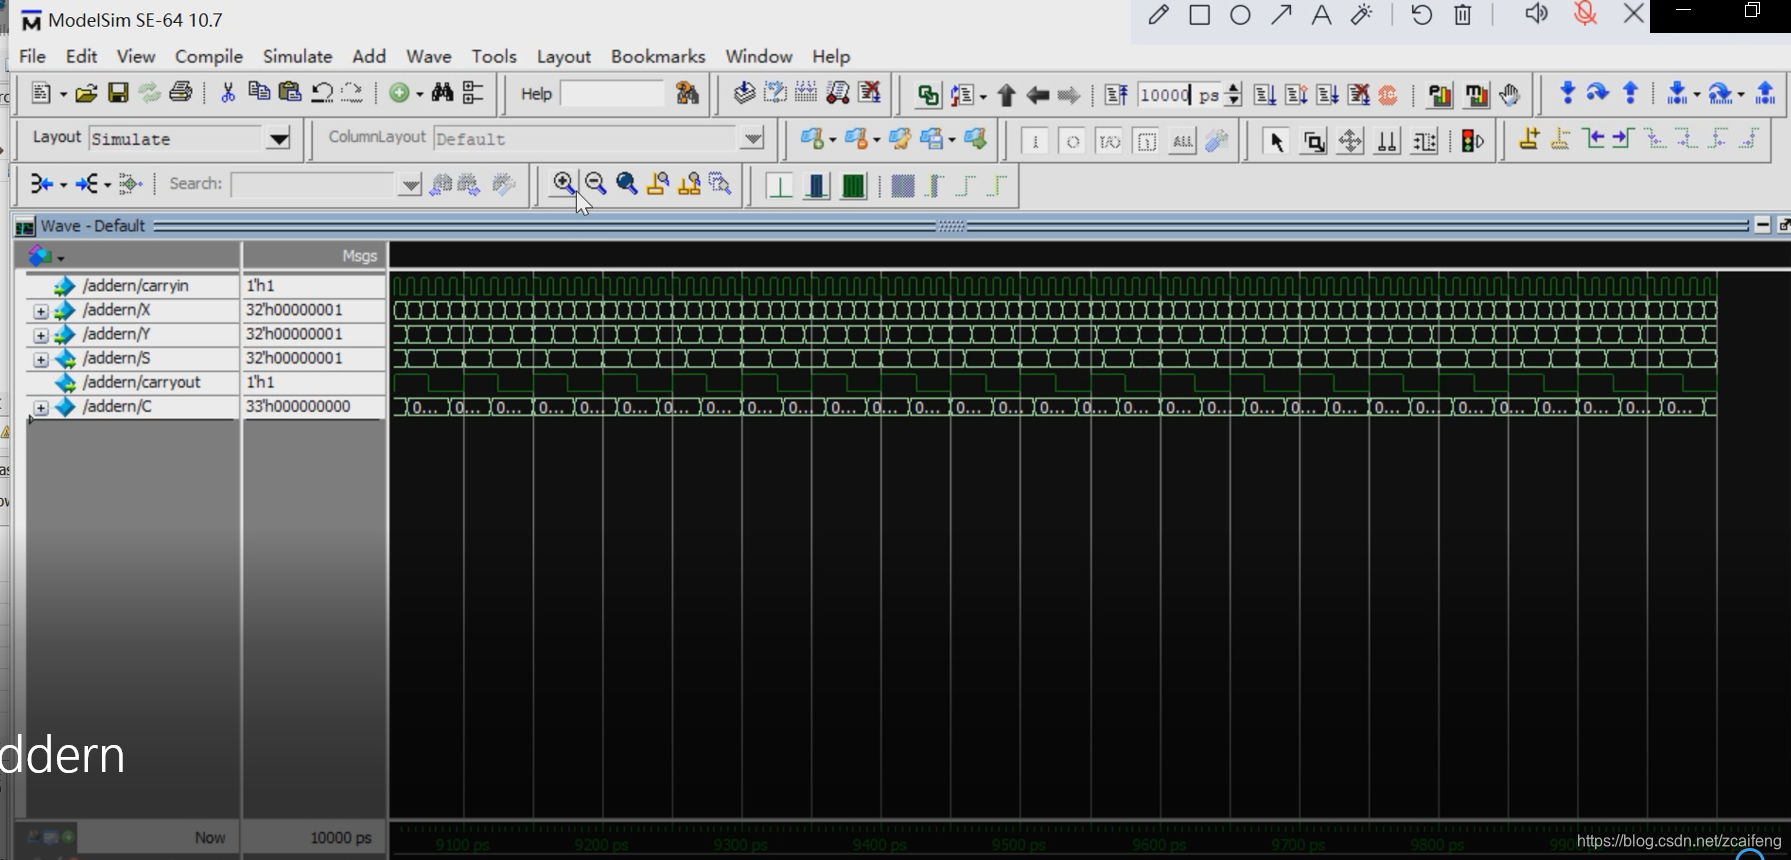1791x860 pixels.
Task: Open the Bookmarks menu
Action: pyautogui.click(x=658, y=56)
